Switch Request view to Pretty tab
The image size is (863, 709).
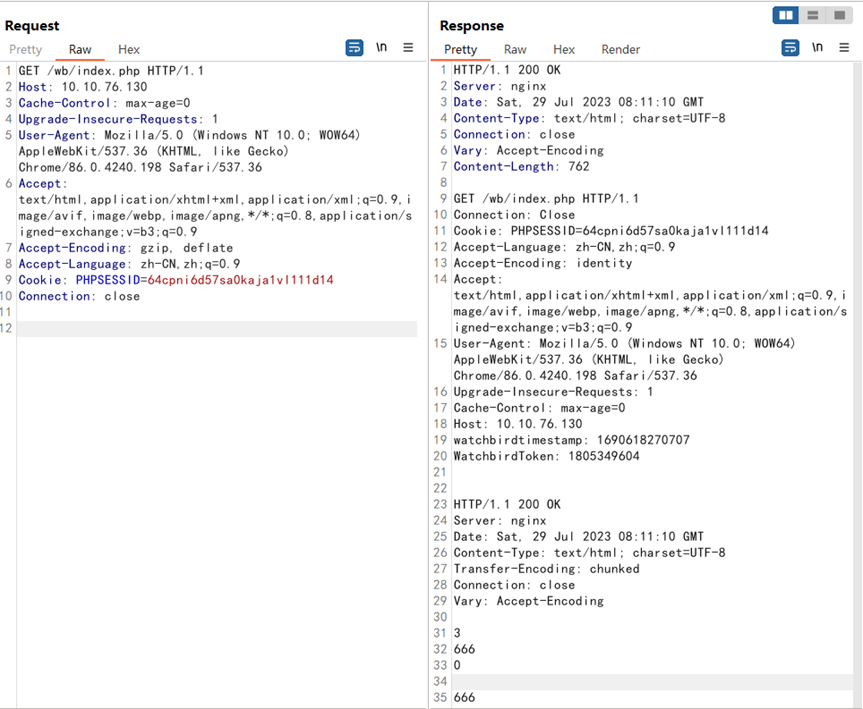click(x=26, y=49)
